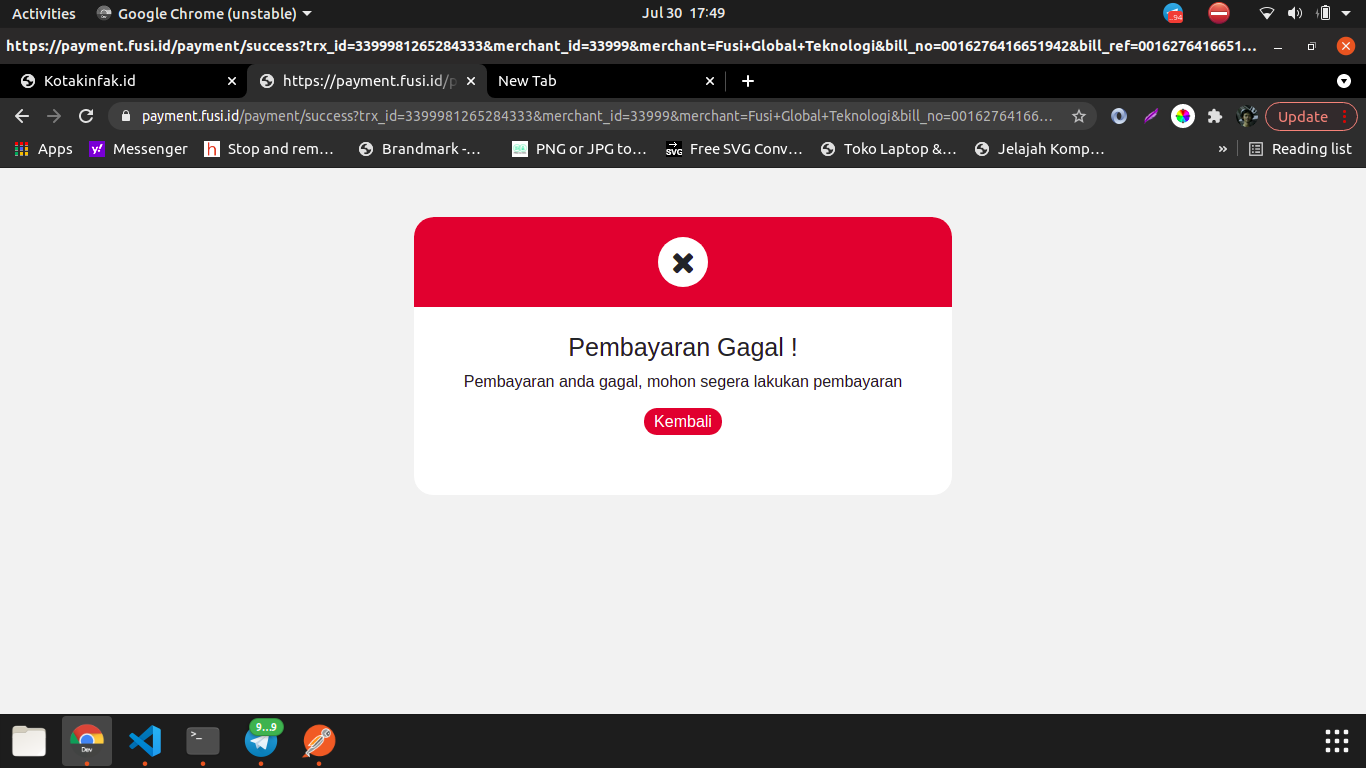Open the Extensions puzzle icon
This screenshot has width=1366, height=768.
pos(1215,116)
